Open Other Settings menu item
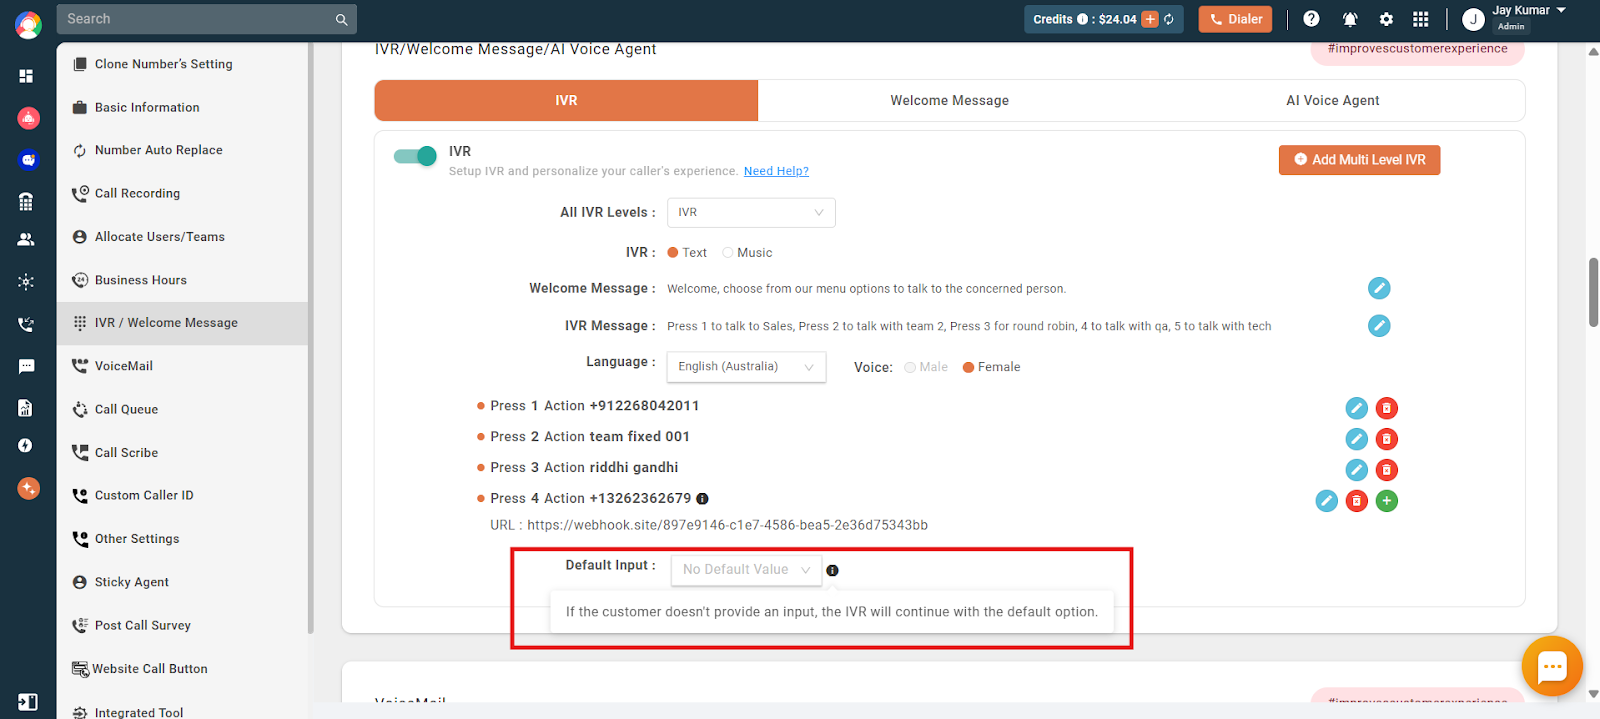This screenshot has width=1600, height=719. (182, 539)
